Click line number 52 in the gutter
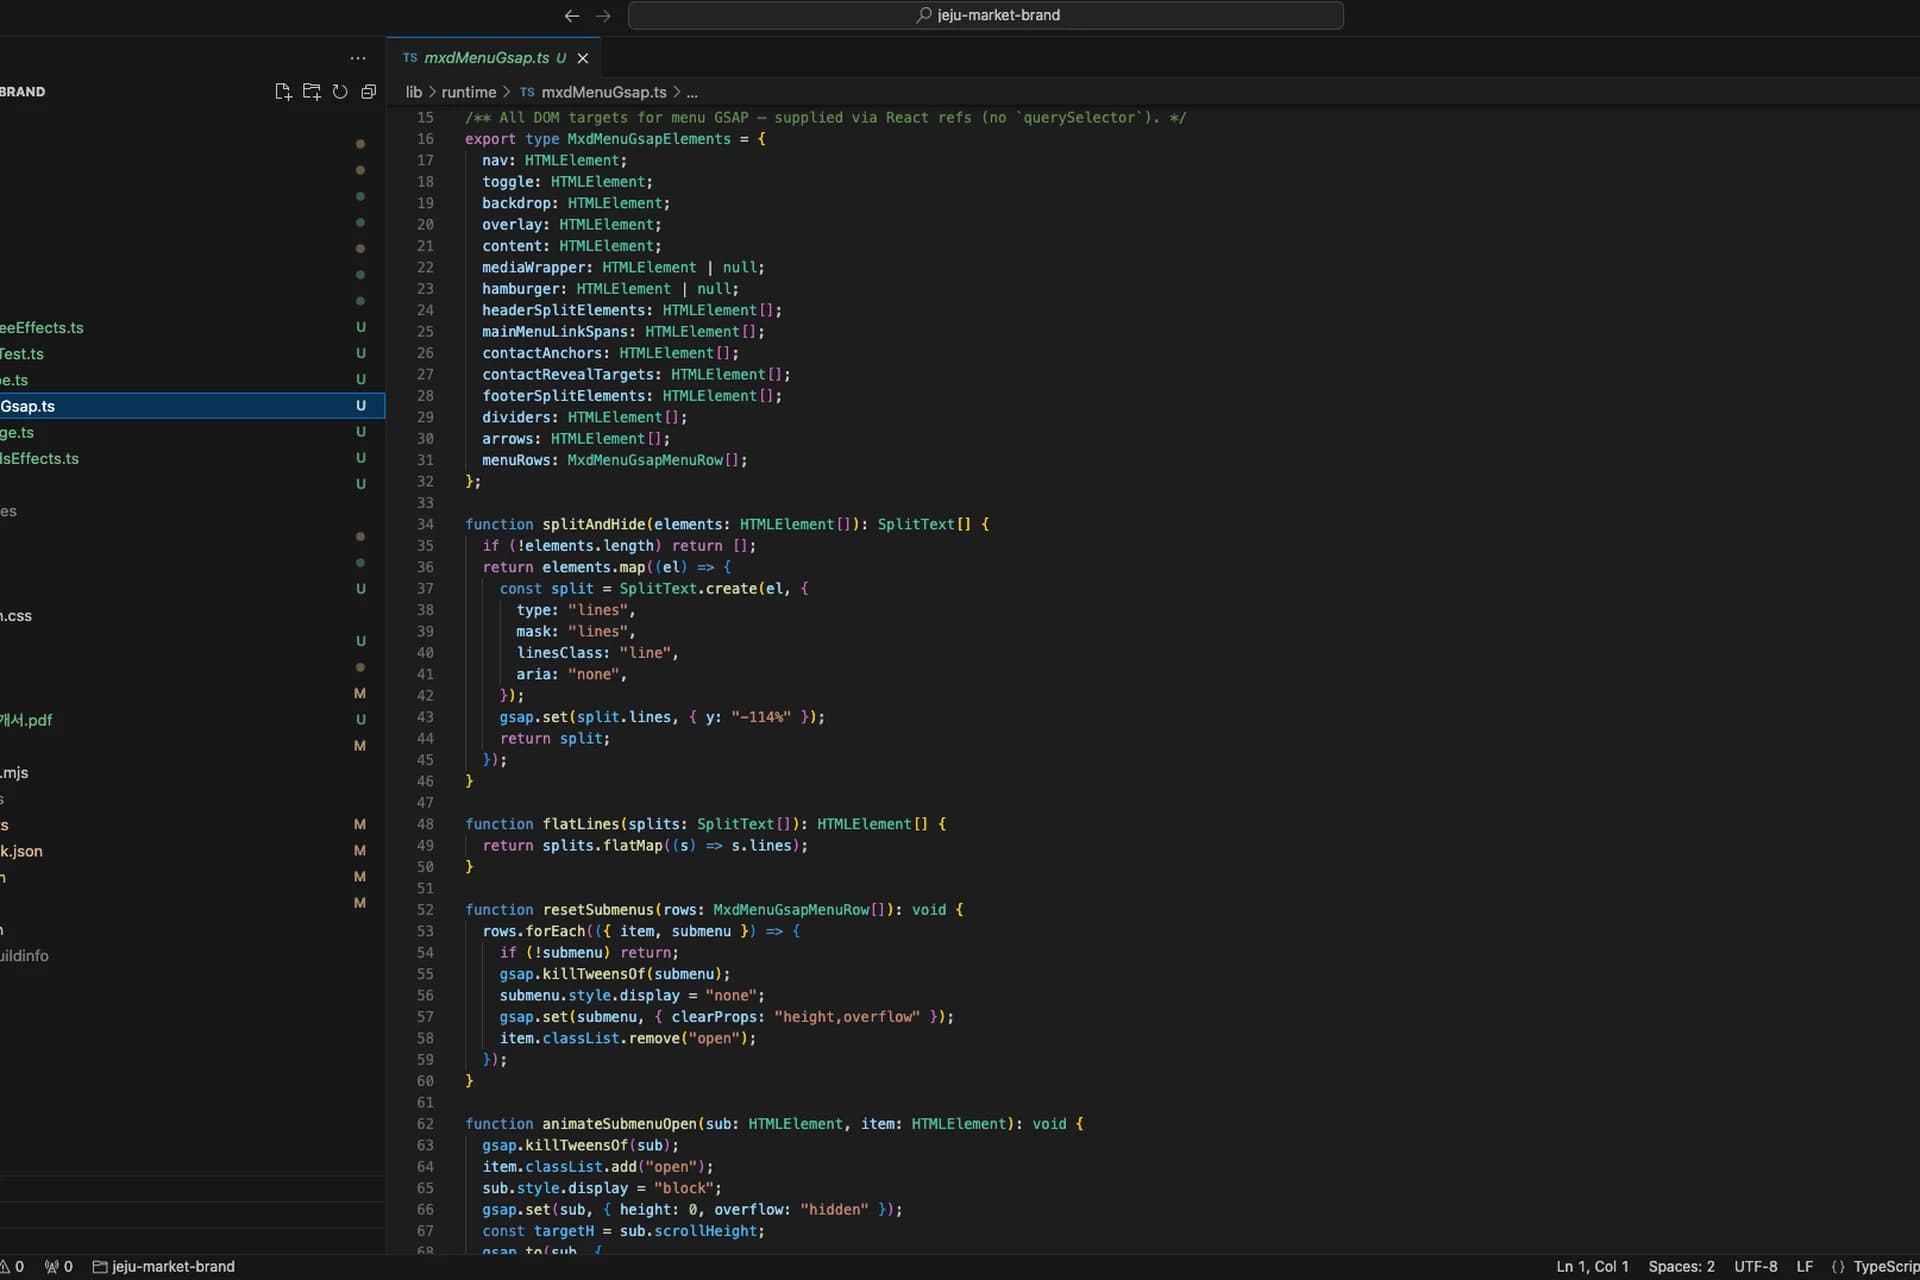Screen dimensions: 1920x1280 coord(425,910)
